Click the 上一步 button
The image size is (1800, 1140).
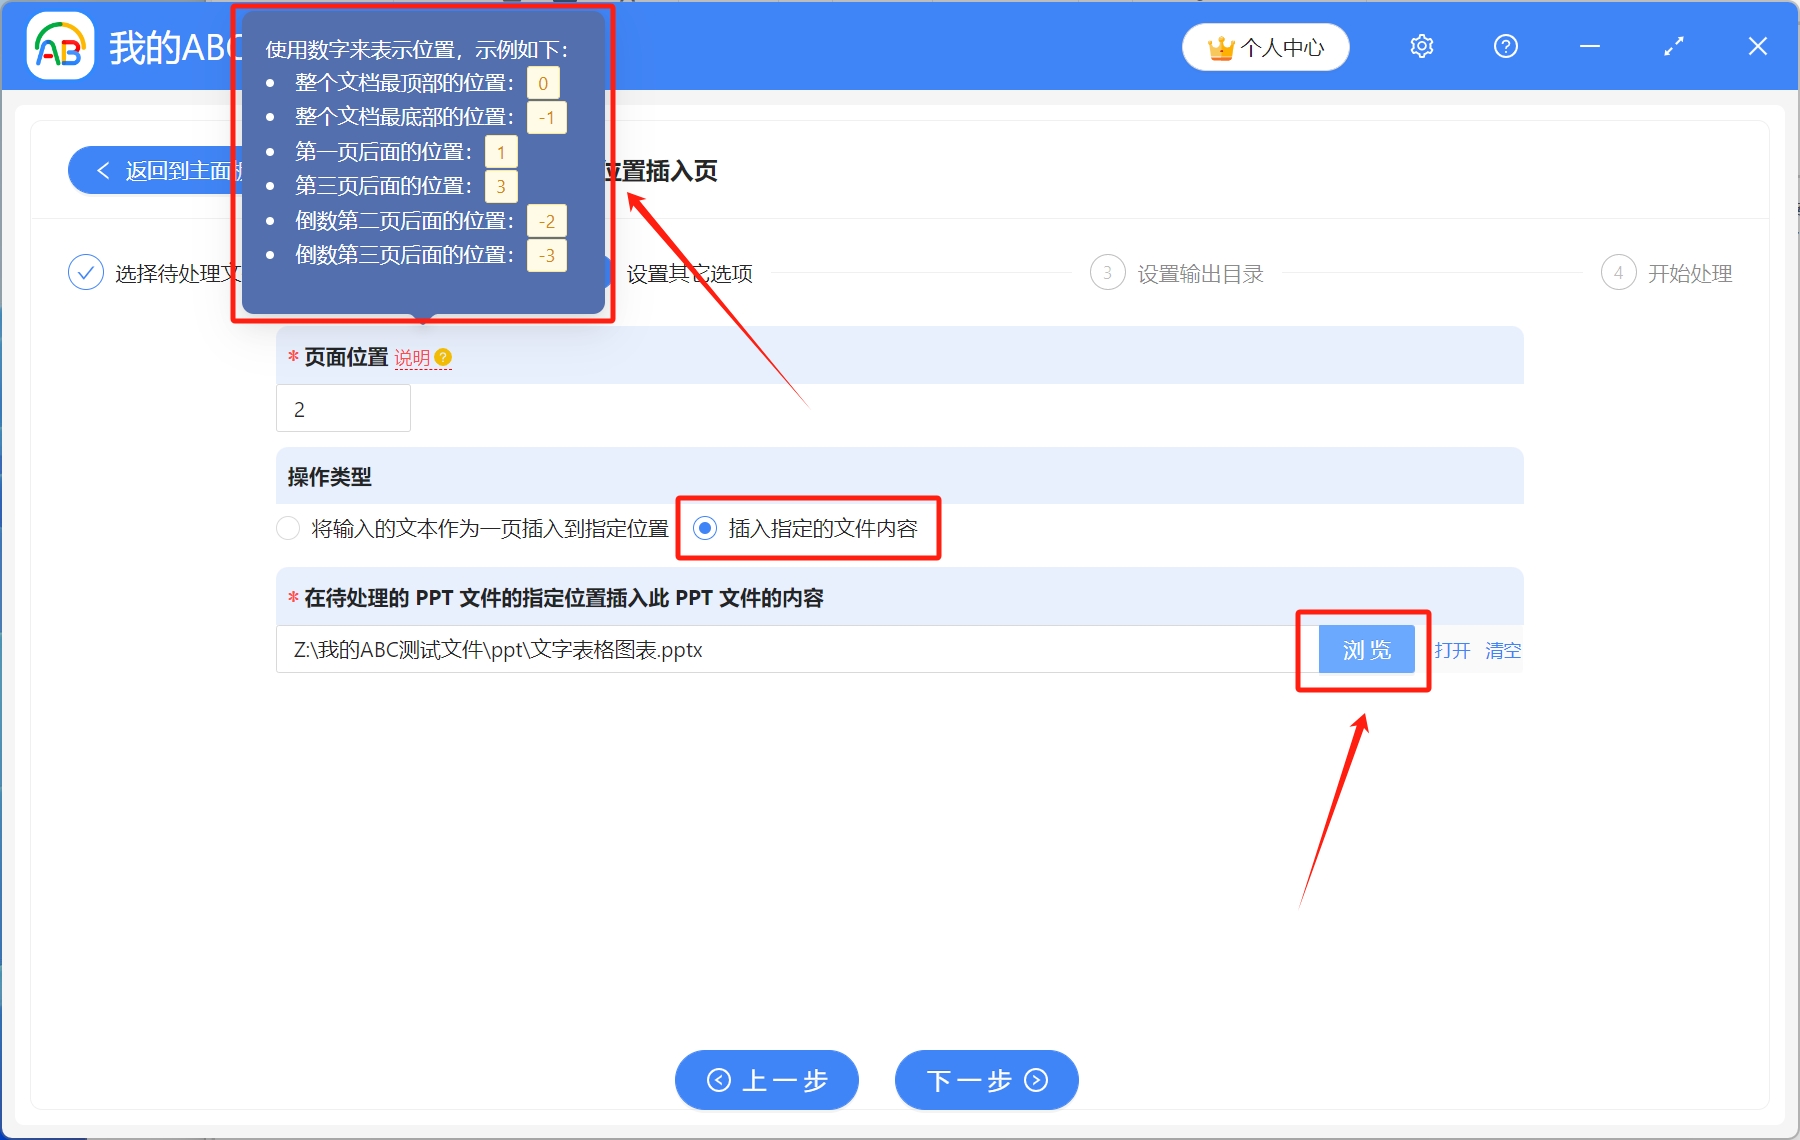click(767, 1080)
